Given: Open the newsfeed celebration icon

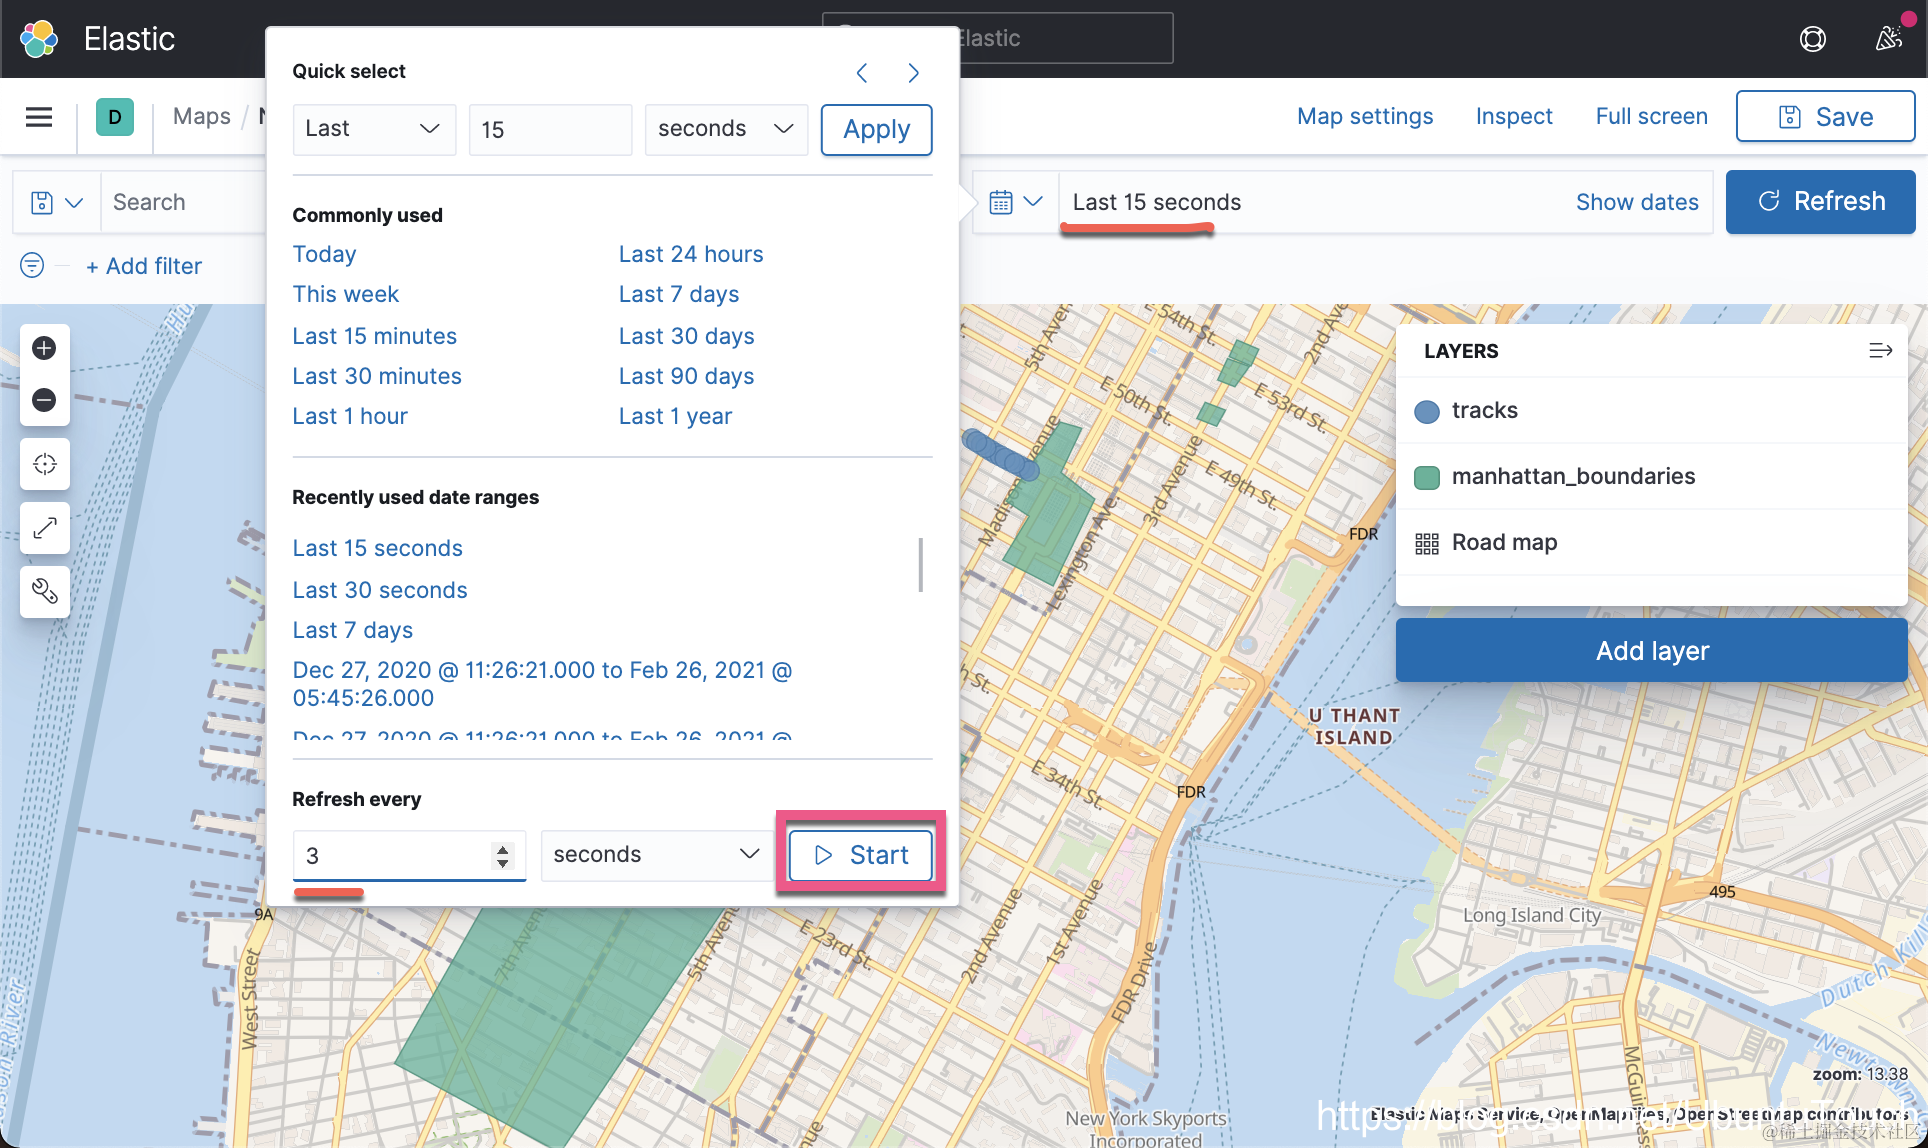Looking at the screenshot, I should (x=1888, y=39).
